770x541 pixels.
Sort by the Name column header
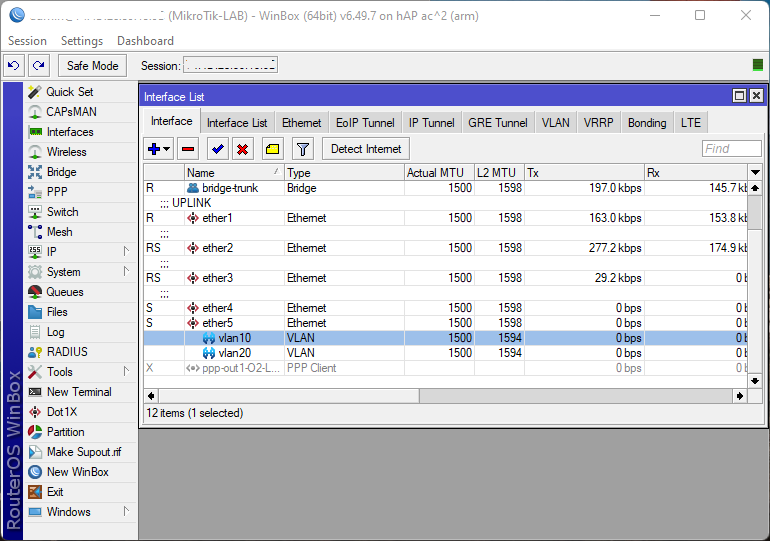[234, 173]
